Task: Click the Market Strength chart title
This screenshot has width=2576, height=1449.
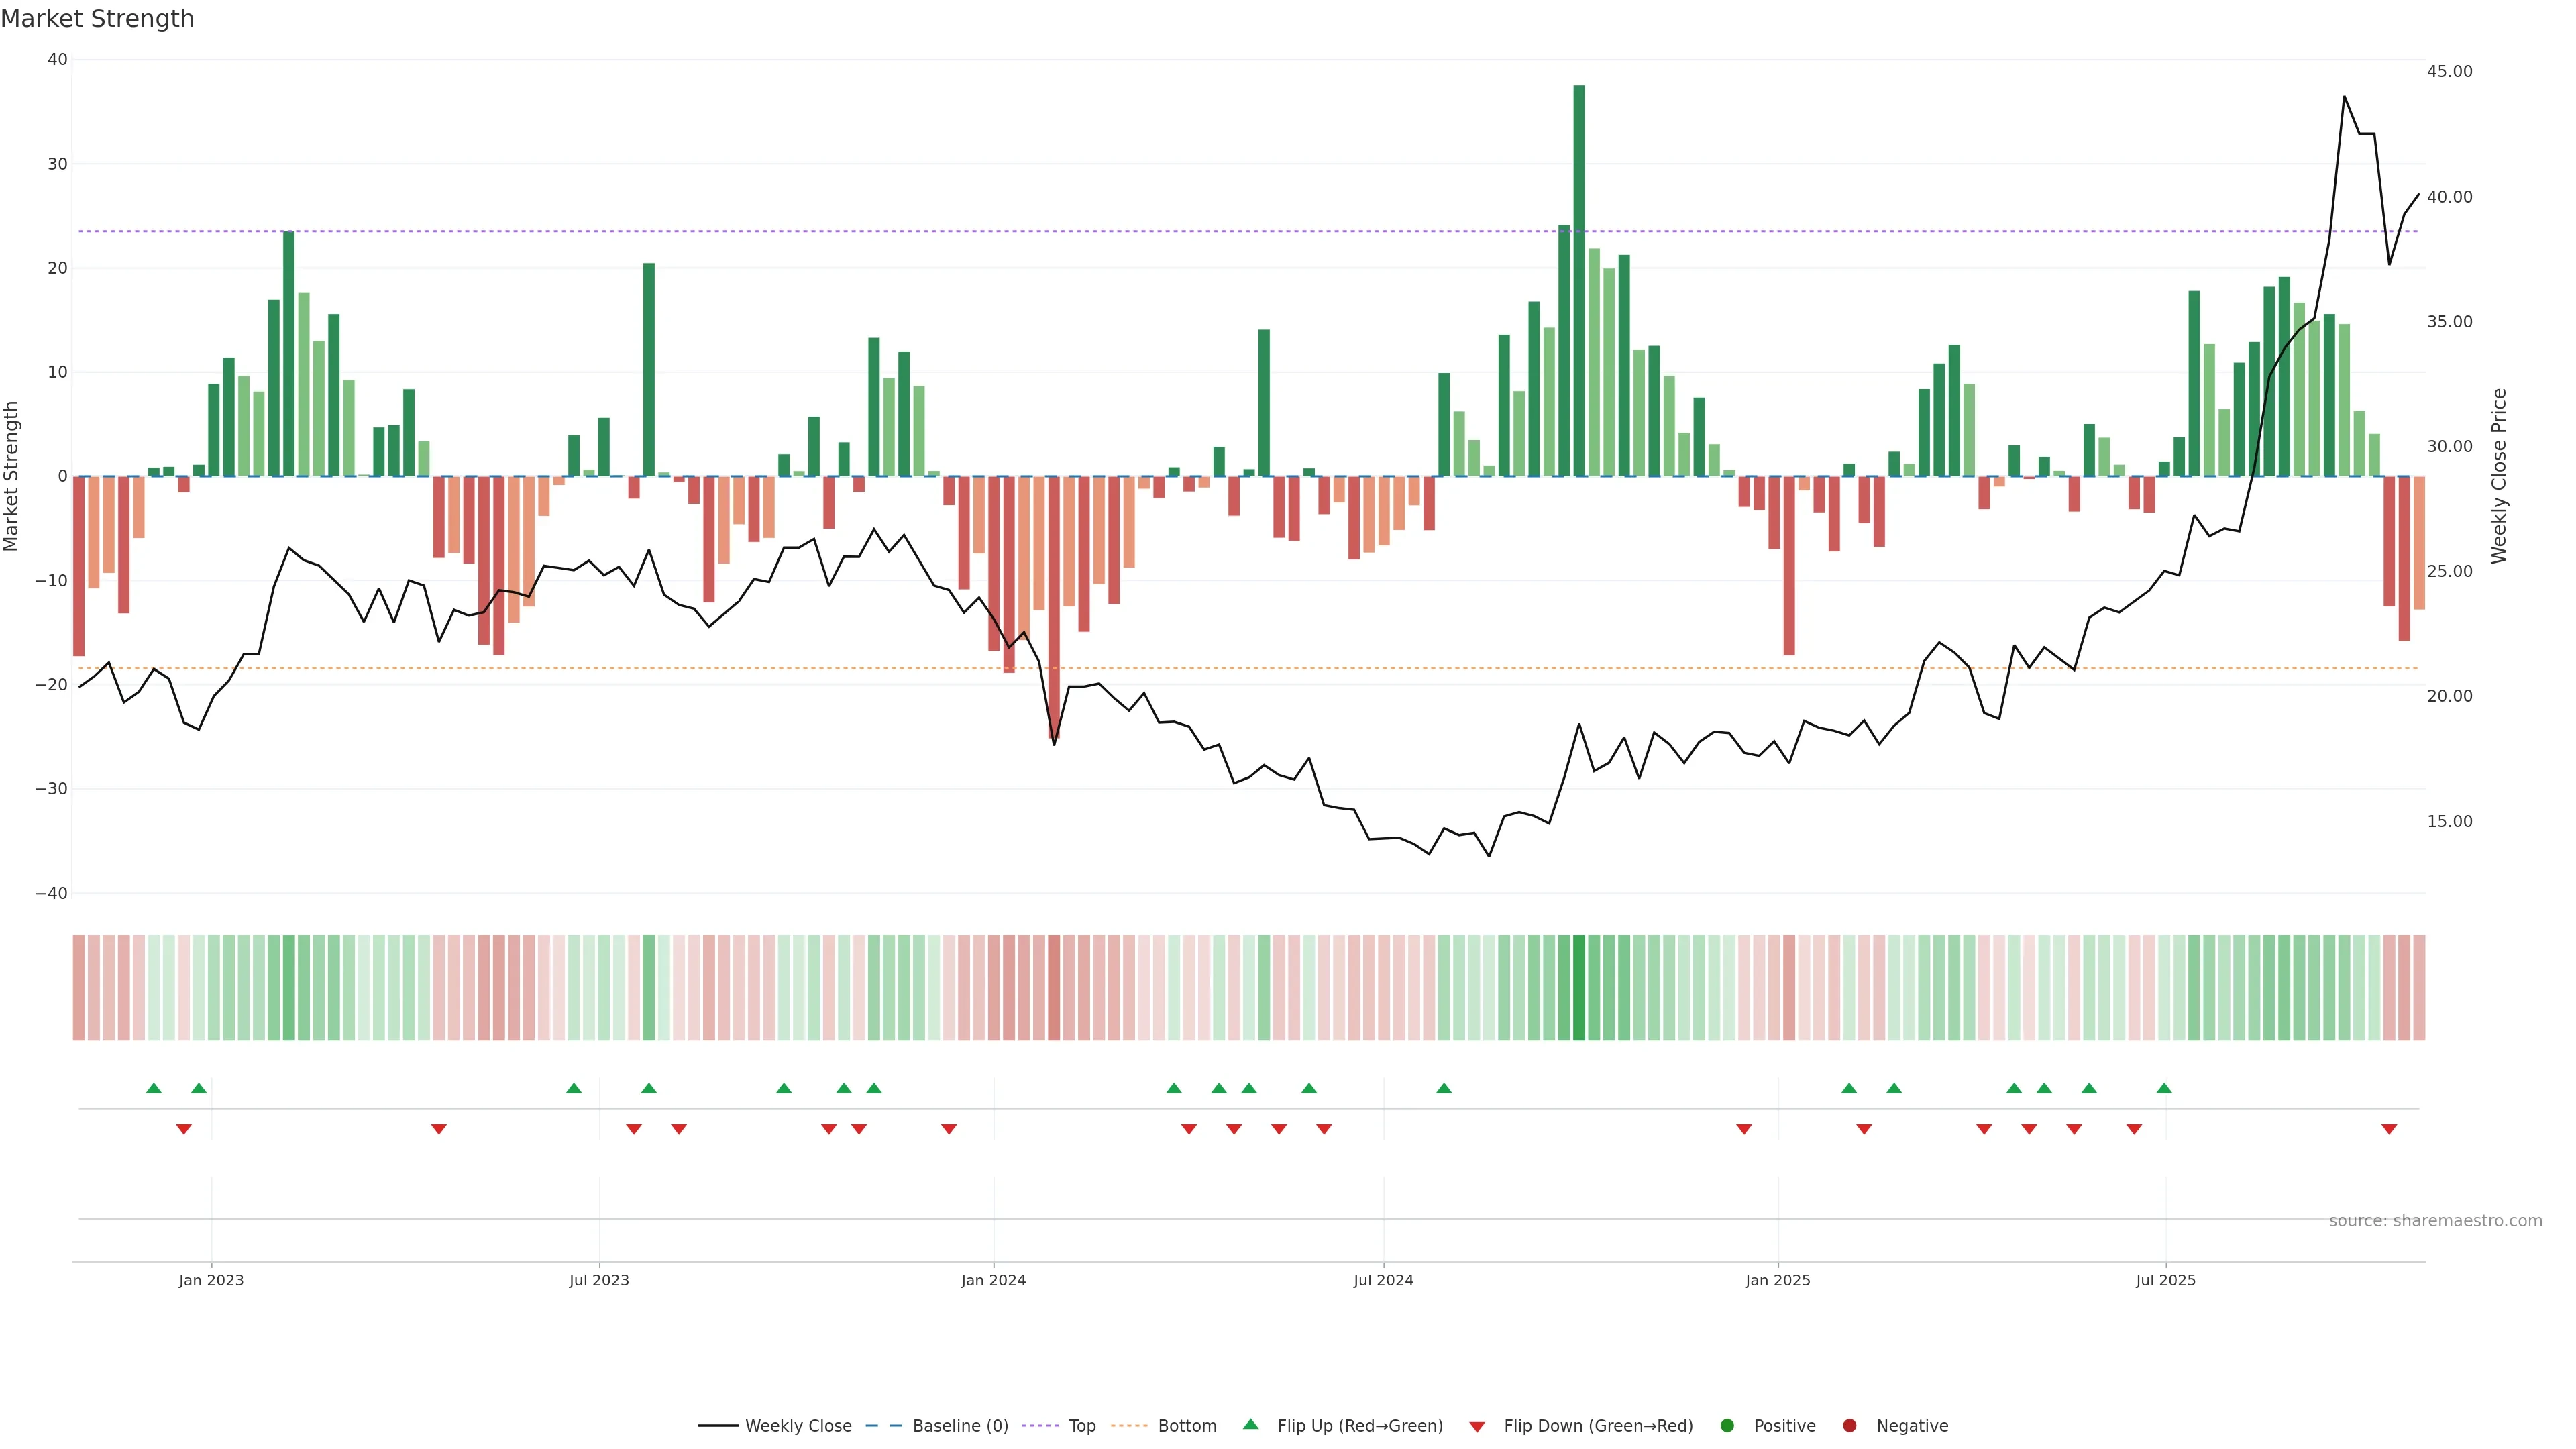Action: click(97, 19)
